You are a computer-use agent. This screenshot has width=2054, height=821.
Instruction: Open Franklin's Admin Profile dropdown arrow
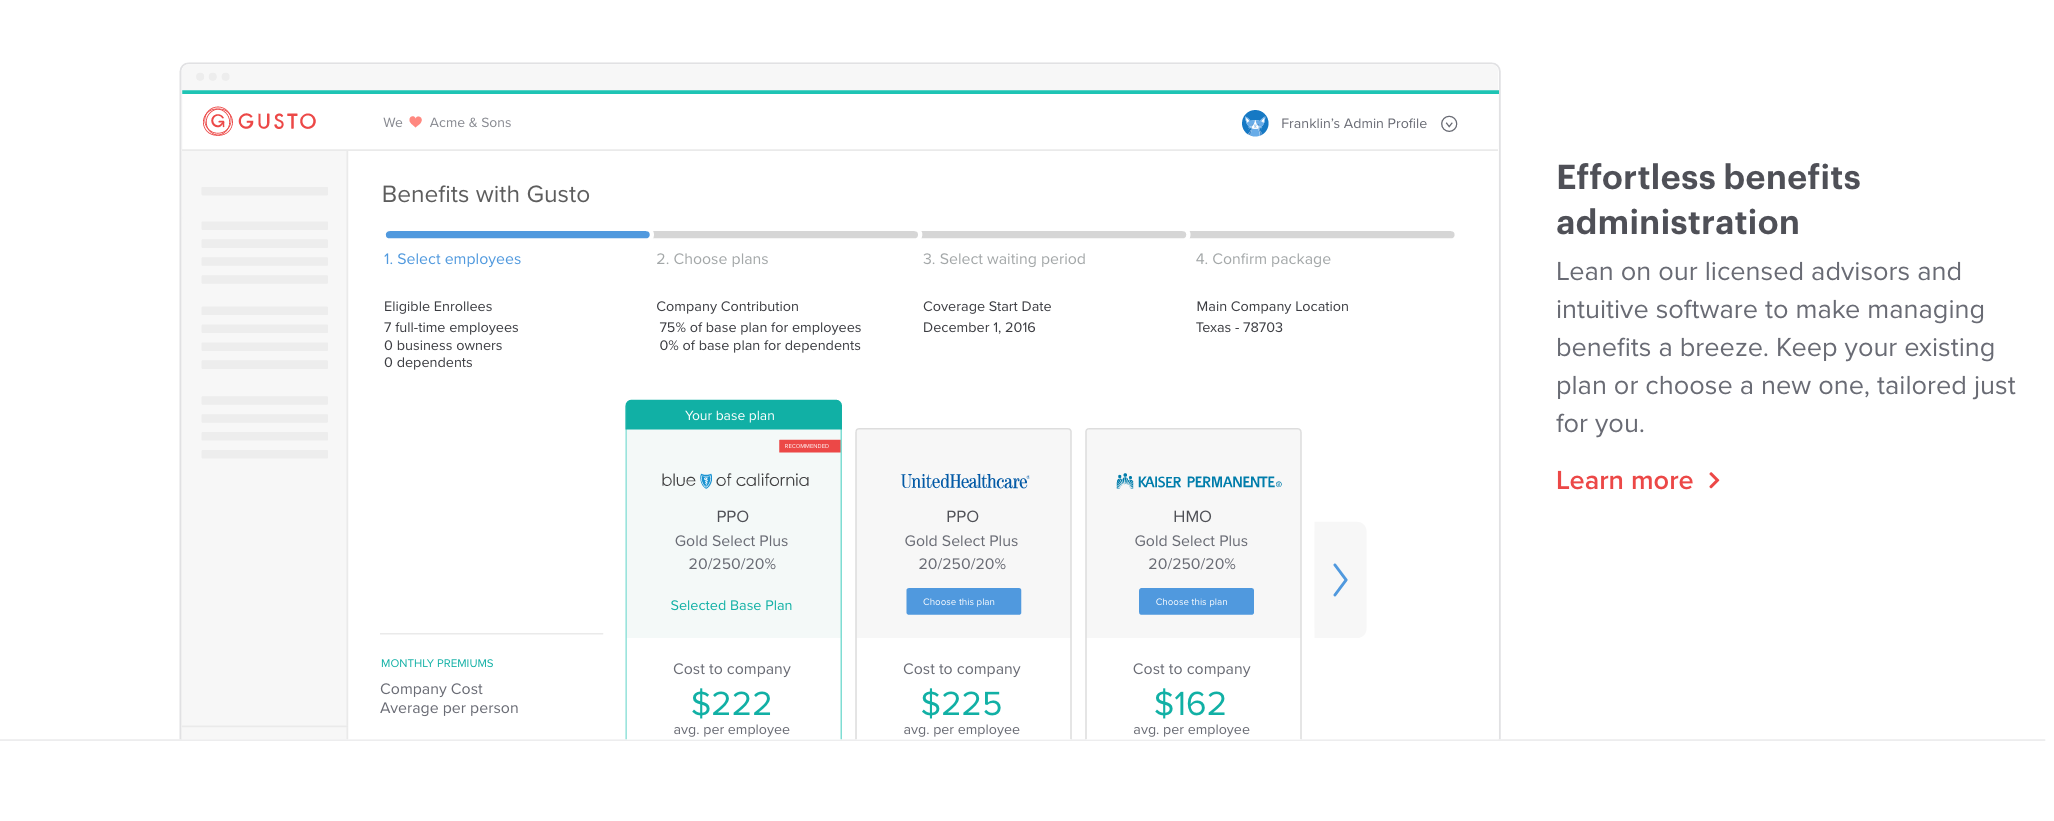coord(1449,124)
